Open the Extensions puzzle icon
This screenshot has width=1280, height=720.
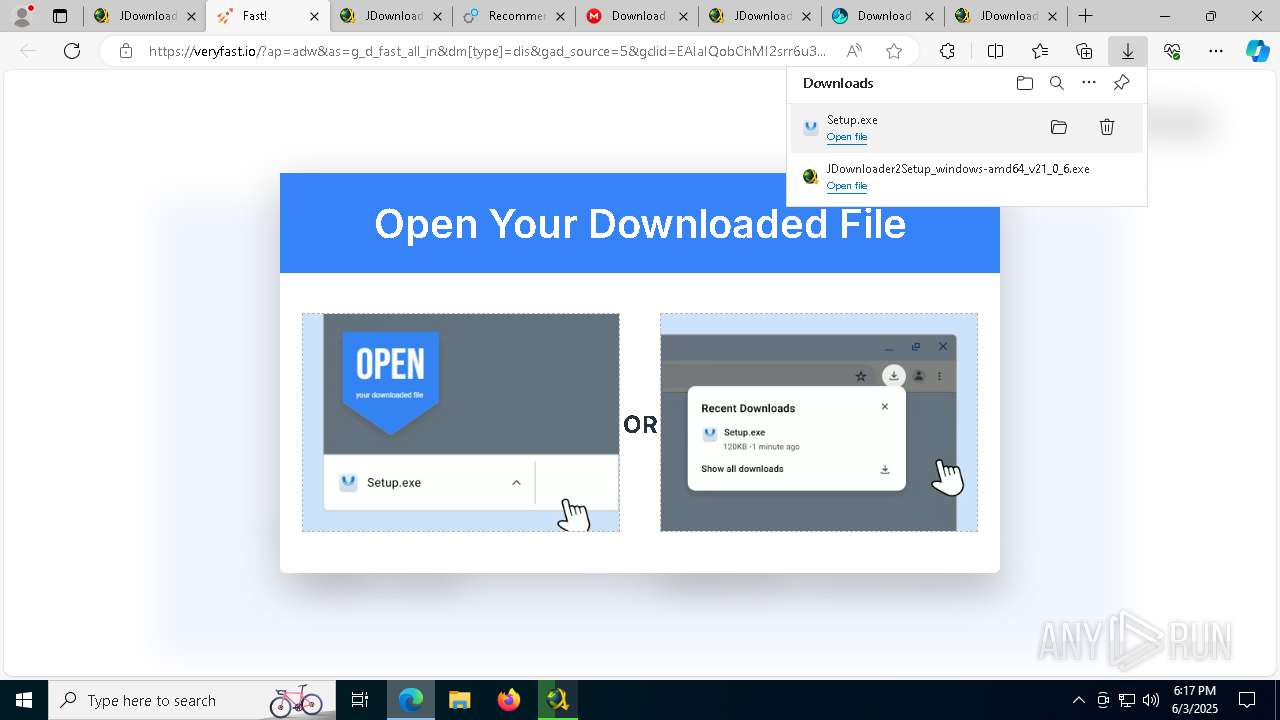pyautogui.click(x=947, y=51)
